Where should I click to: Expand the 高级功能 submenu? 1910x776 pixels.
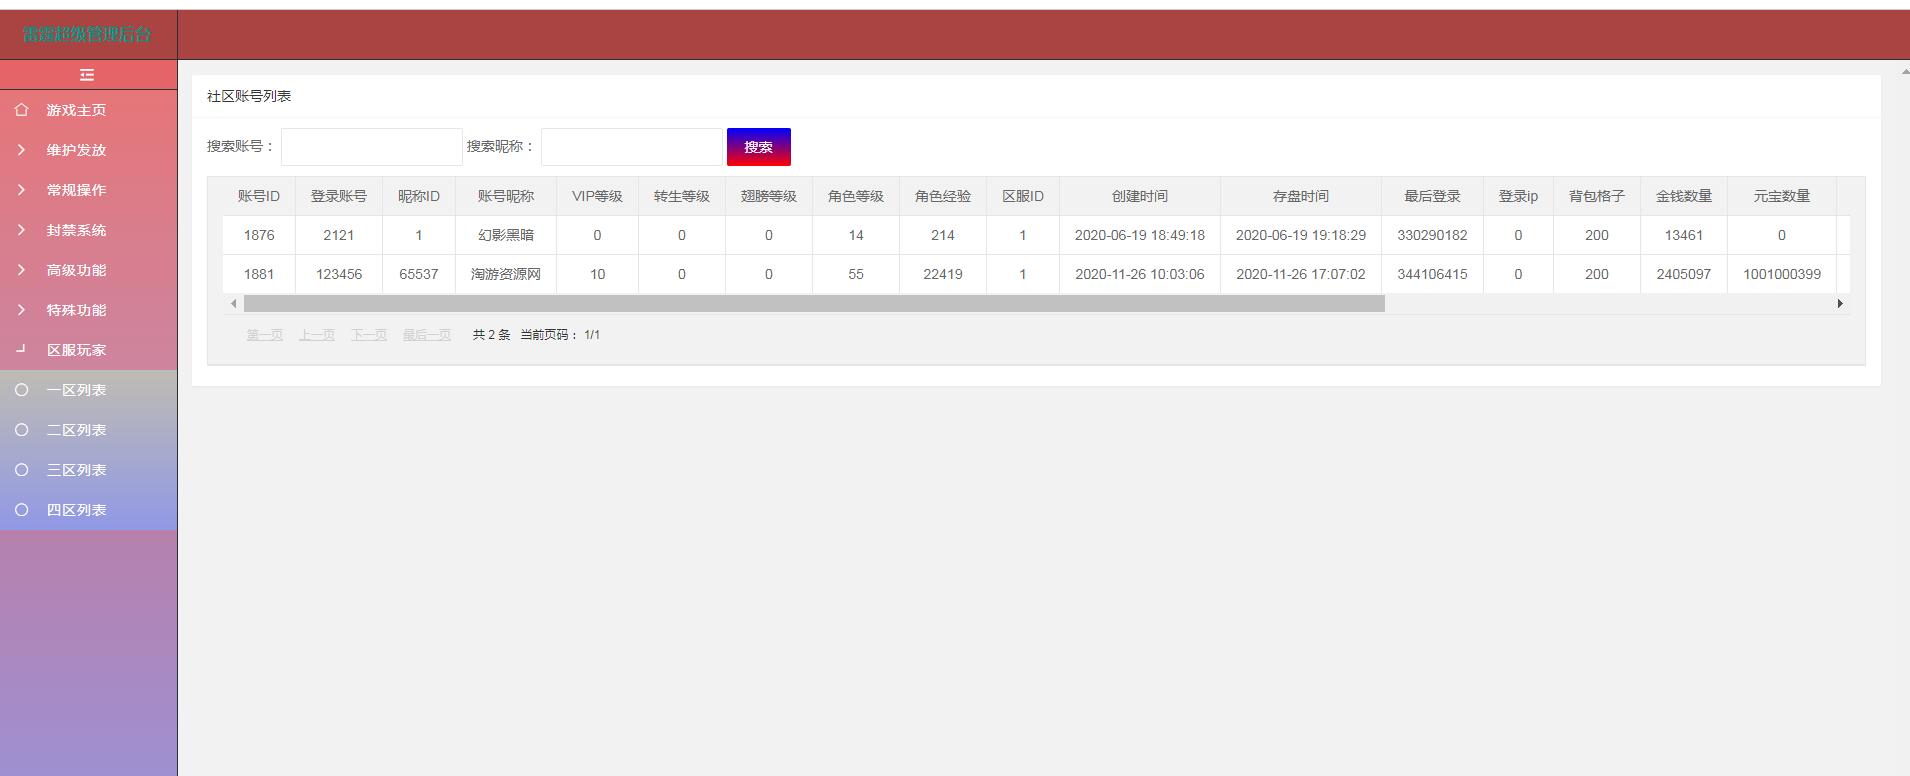point(76,270)
